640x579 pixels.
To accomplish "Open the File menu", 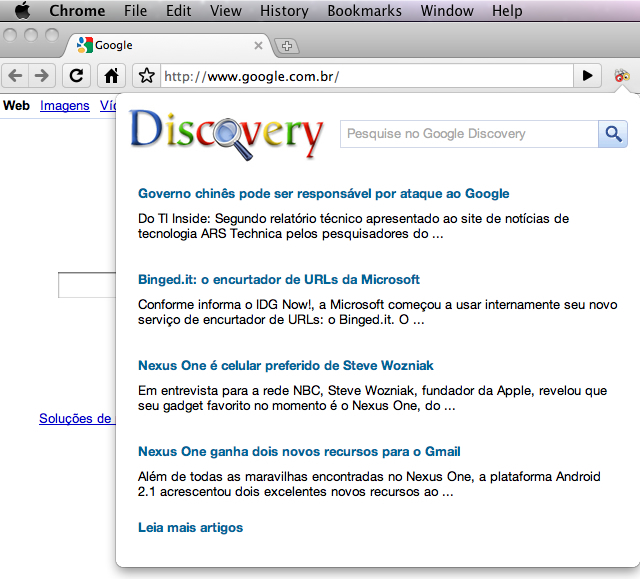I will 136,11.
